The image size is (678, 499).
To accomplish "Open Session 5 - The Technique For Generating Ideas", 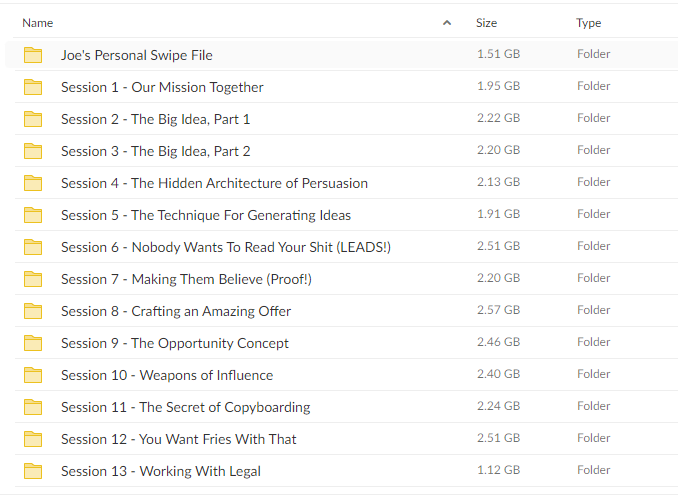I will point(206,215).
